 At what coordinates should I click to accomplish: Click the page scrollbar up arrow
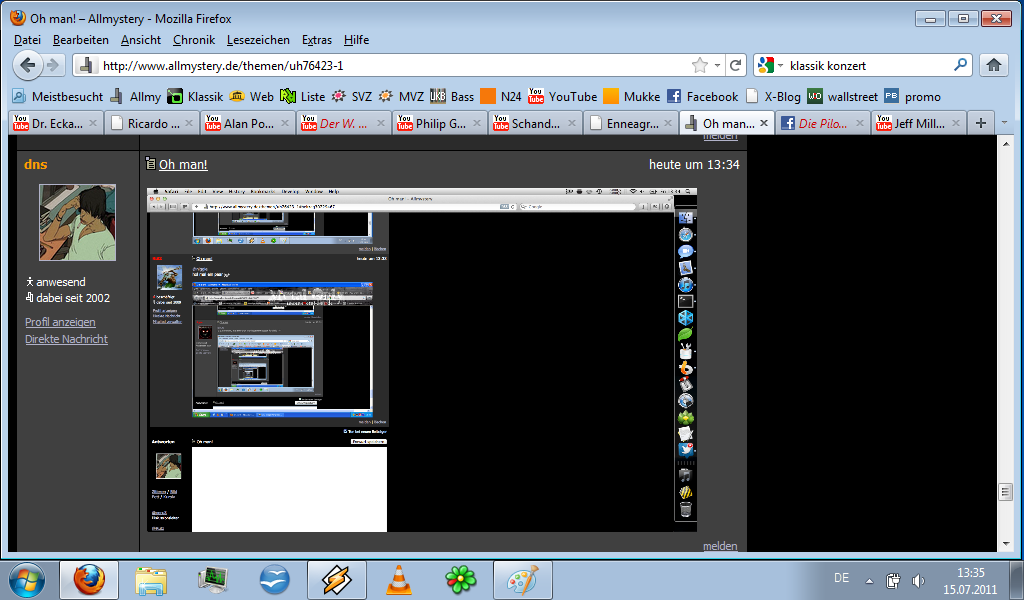[x=1005, y=143]
